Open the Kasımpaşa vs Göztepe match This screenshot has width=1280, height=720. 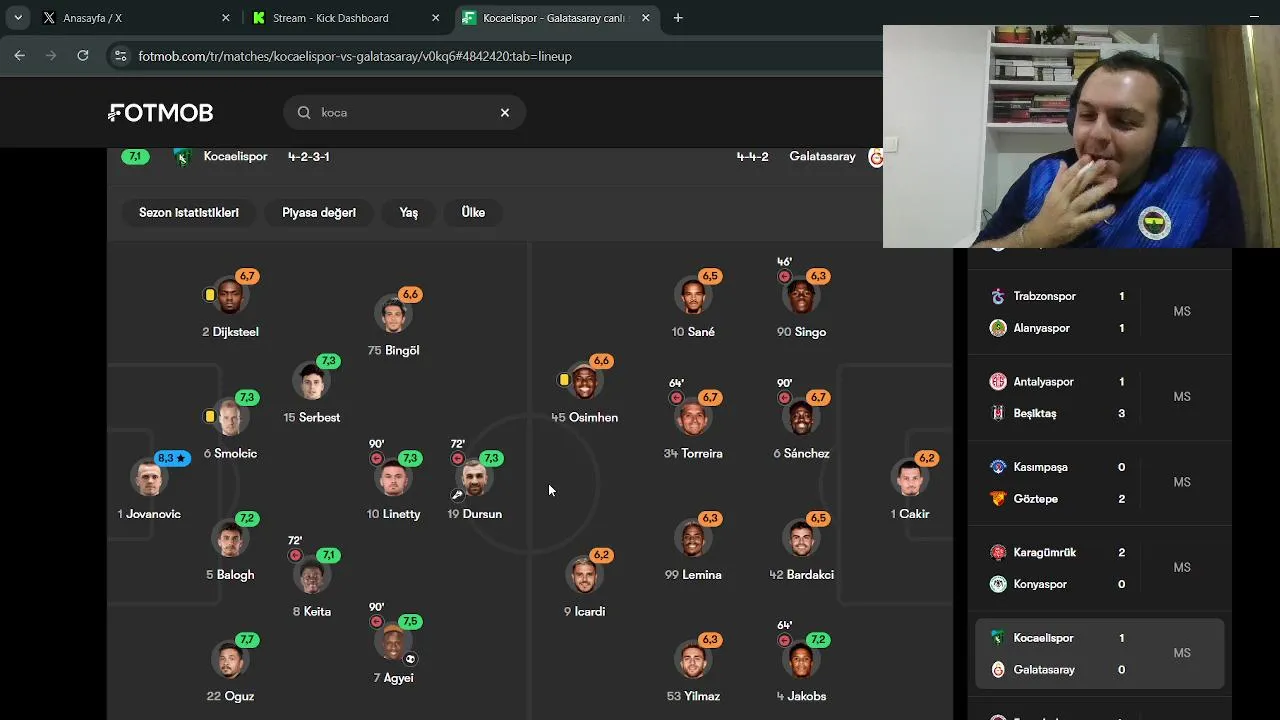(1100, 482)
